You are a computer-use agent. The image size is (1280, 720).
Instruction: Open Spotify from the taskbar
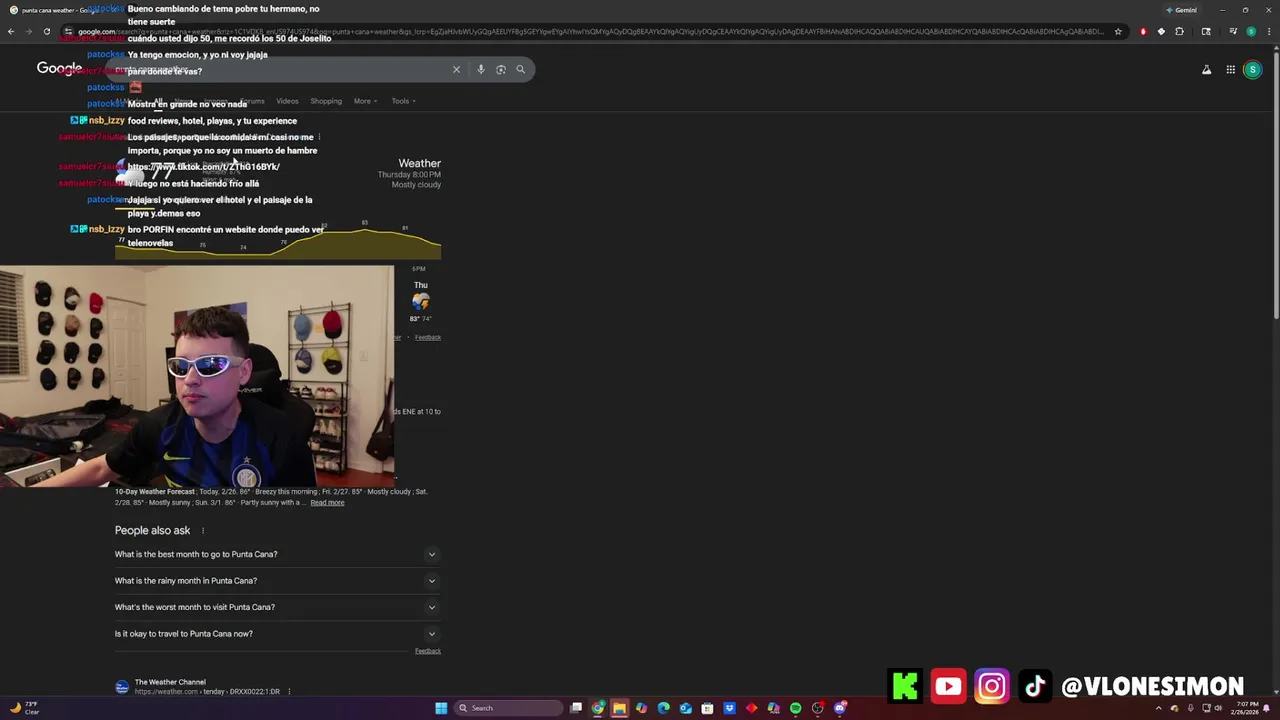795,708
